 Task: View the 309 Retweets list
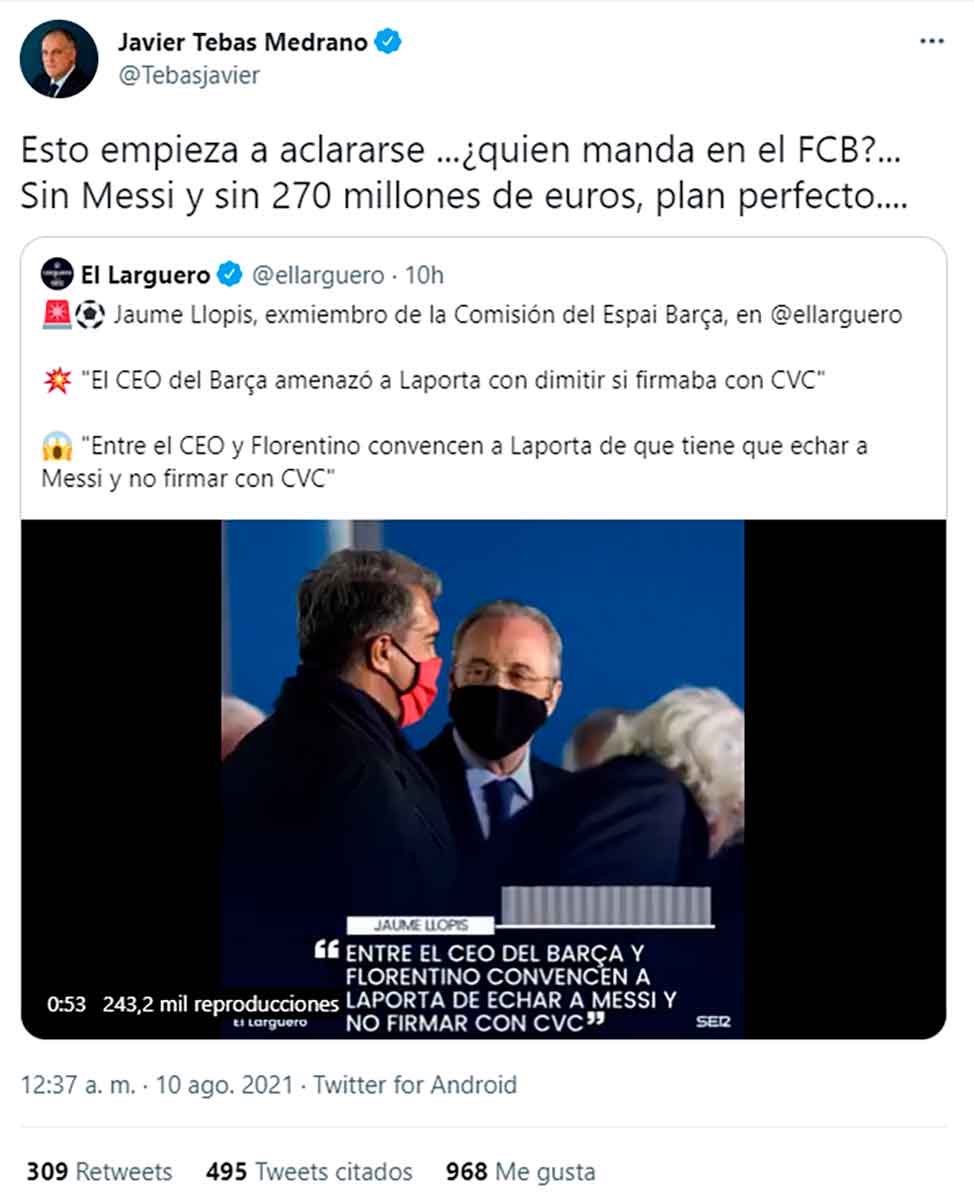[x=99, y=1171]
